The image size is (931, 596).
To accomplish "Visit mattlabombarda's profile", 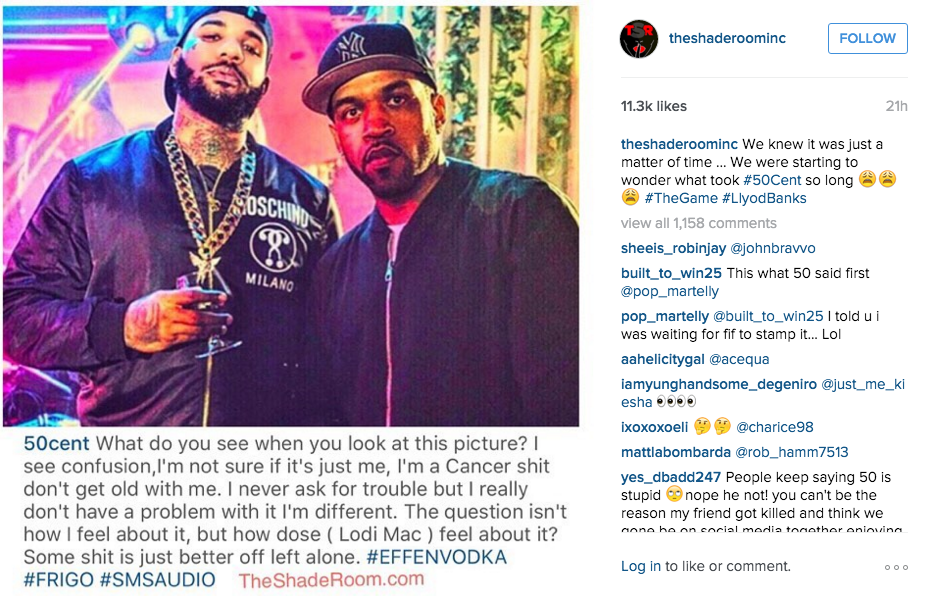I will pos(676,452).
